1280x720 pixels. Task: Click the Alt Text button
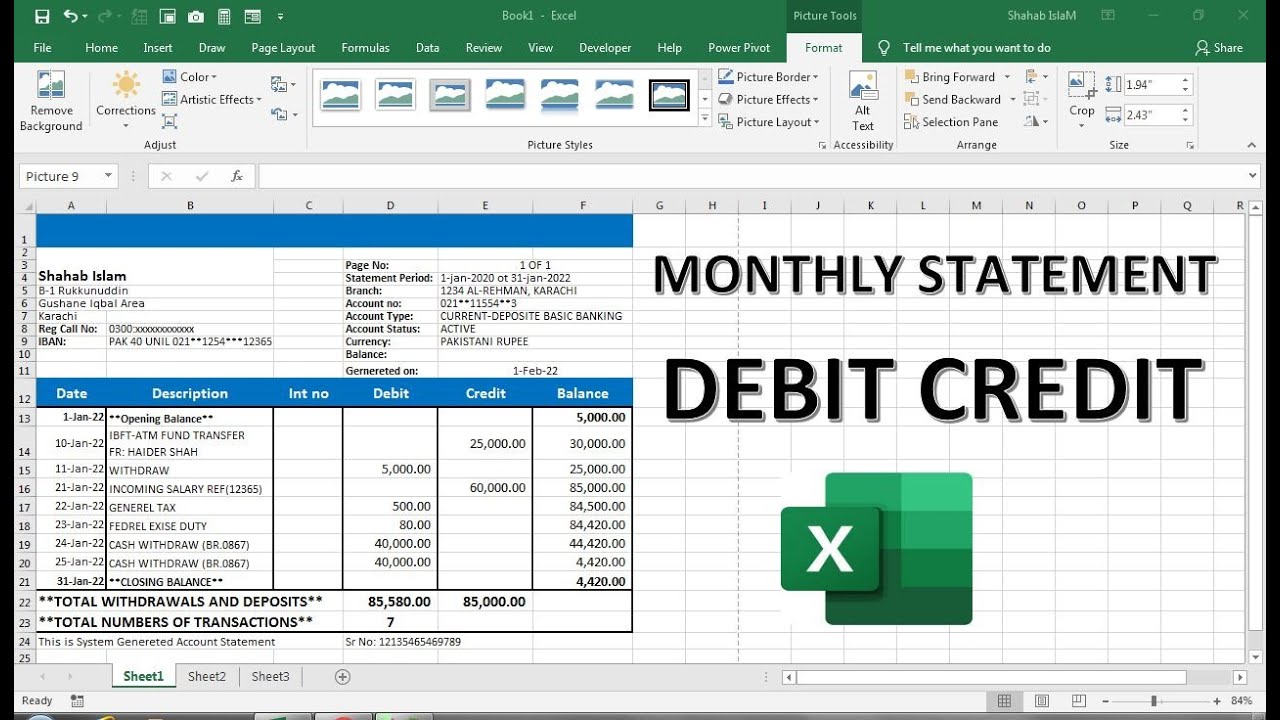point(863,101)
